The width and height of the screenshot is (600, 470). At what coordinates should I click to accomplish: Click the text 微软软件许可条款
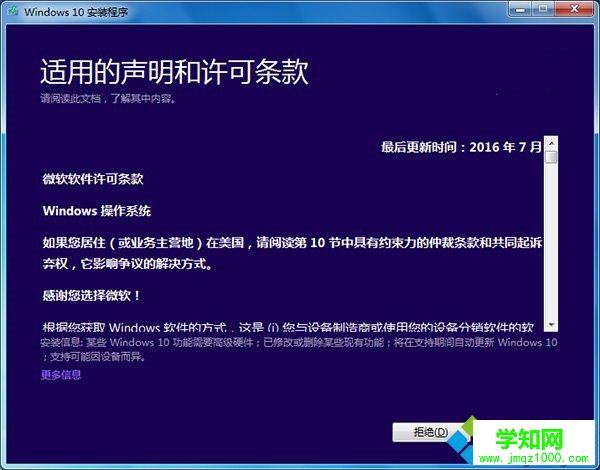[x=93, y=179]
